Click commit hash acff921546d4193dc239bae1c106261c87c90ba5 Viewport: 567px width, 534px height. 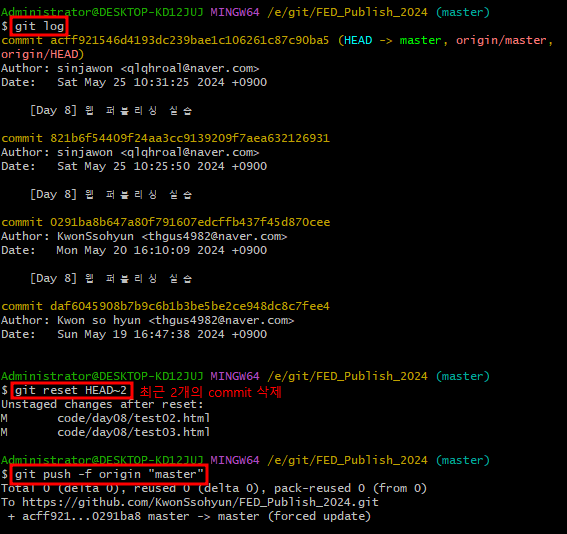pos(189,40)
